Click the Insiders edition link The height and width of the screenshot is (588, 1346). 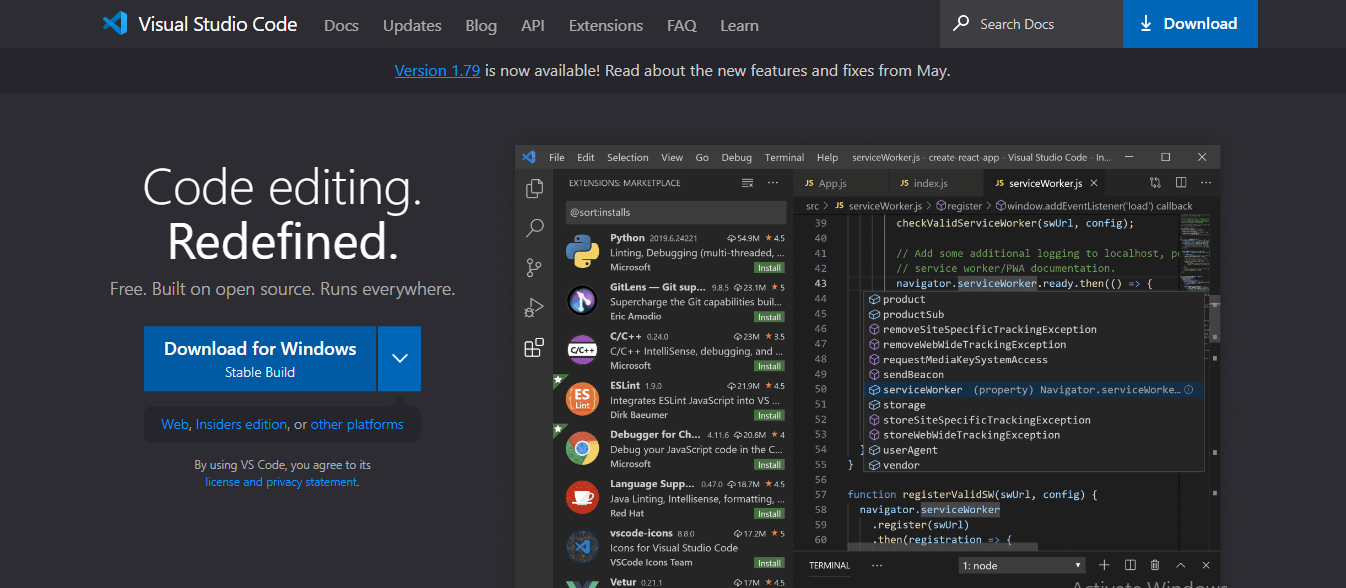[x=241, y=424]
